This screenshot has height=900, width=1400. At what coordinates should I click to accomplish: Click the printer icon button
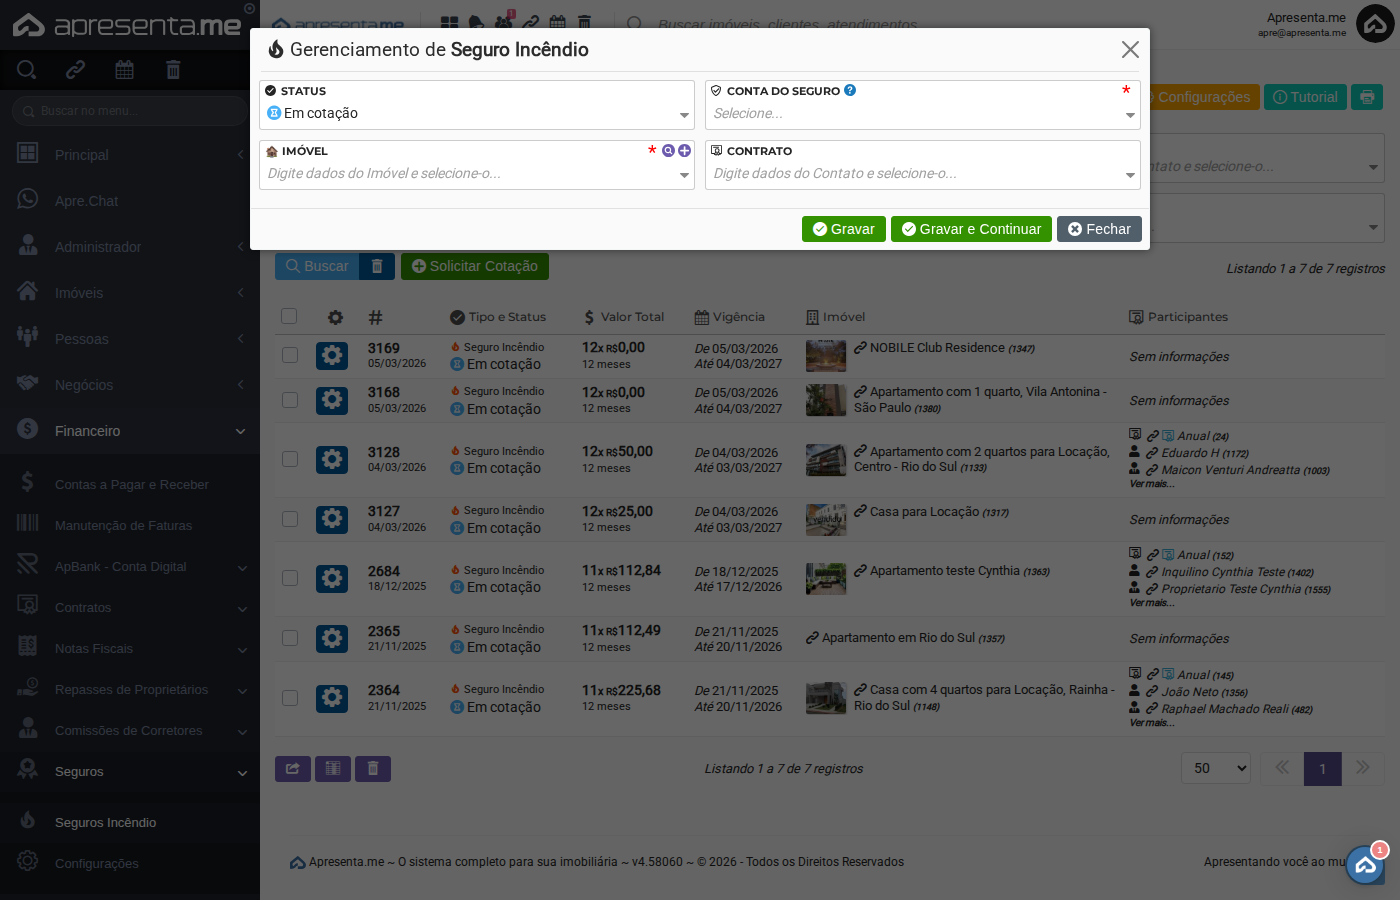pyautogui.click(x=1367, y=97)
